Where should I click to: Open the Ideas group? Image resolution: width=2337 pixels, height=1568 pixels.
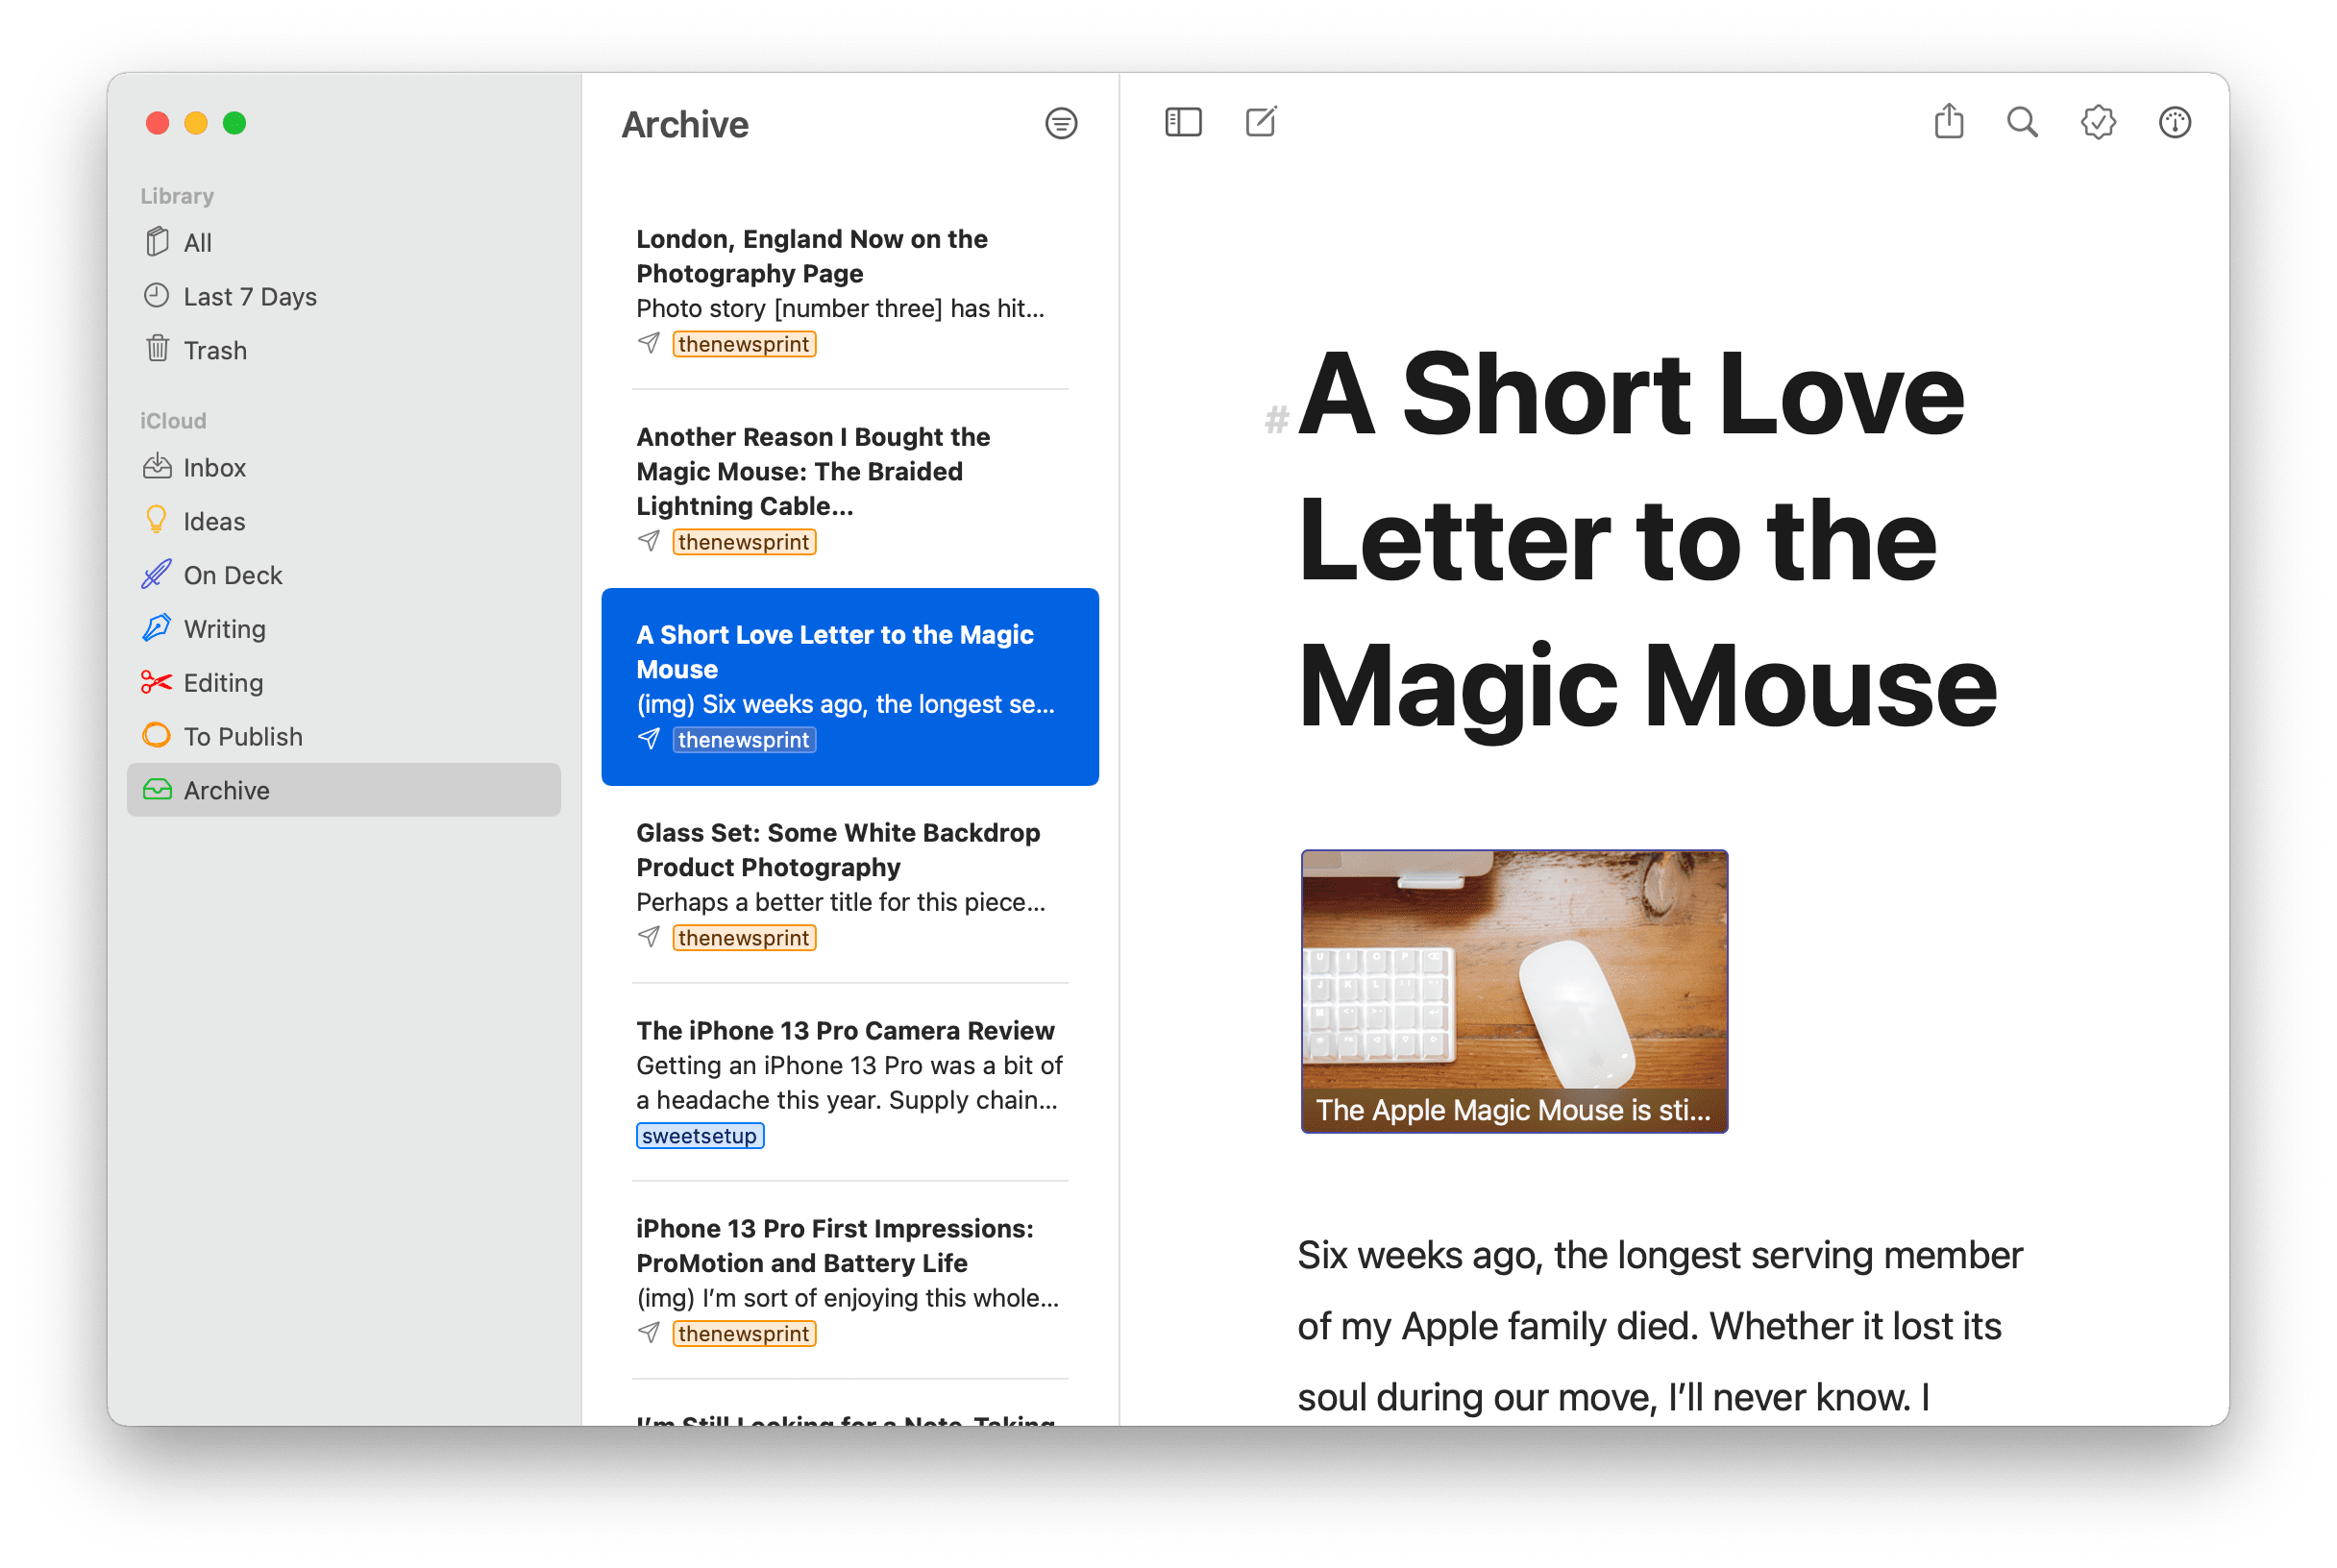point(344,521)
